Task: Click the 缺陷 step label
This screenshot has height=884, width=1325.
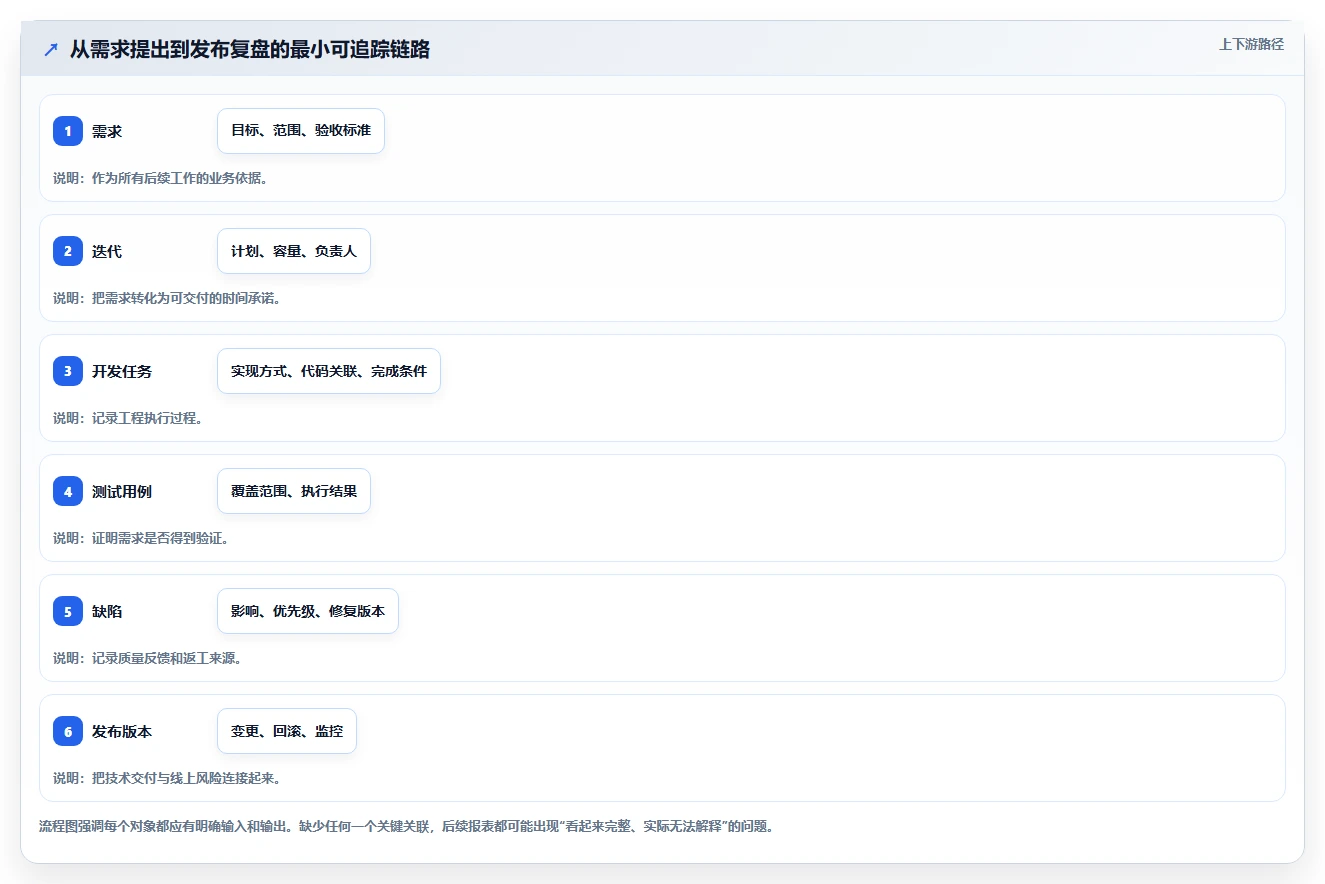Action: click(107, 611)
